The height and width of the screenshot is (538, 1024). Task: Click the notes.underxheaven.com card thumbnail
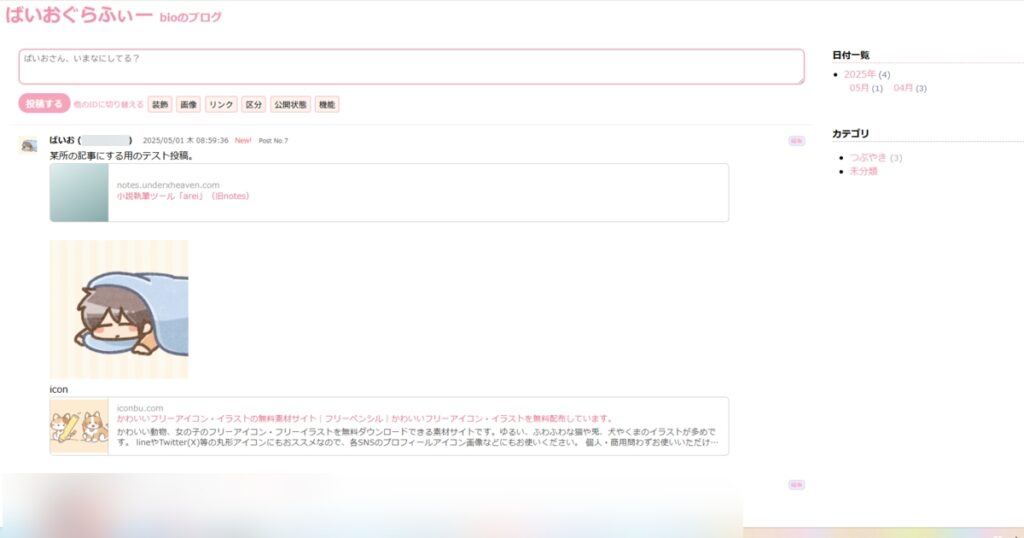[79, 192]
